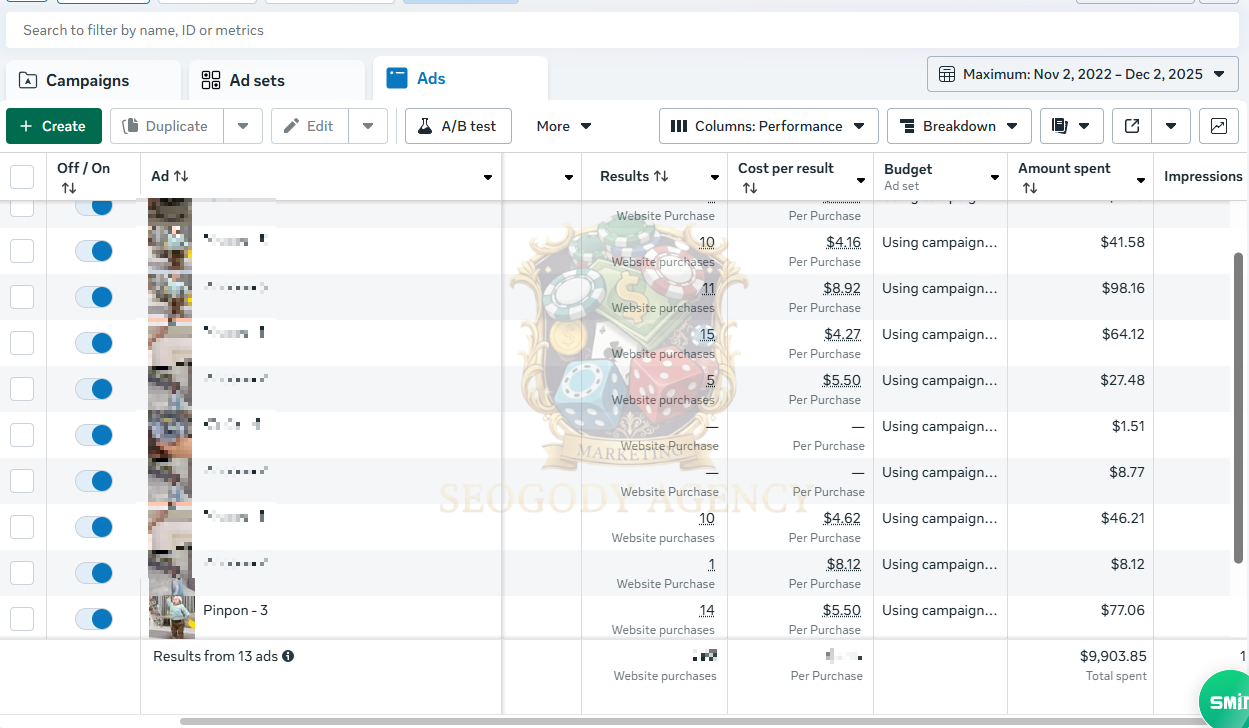Expand the Edit options dropdown arrow
This screenshot has height=728, width=1249.
click(x=368, y=126)
